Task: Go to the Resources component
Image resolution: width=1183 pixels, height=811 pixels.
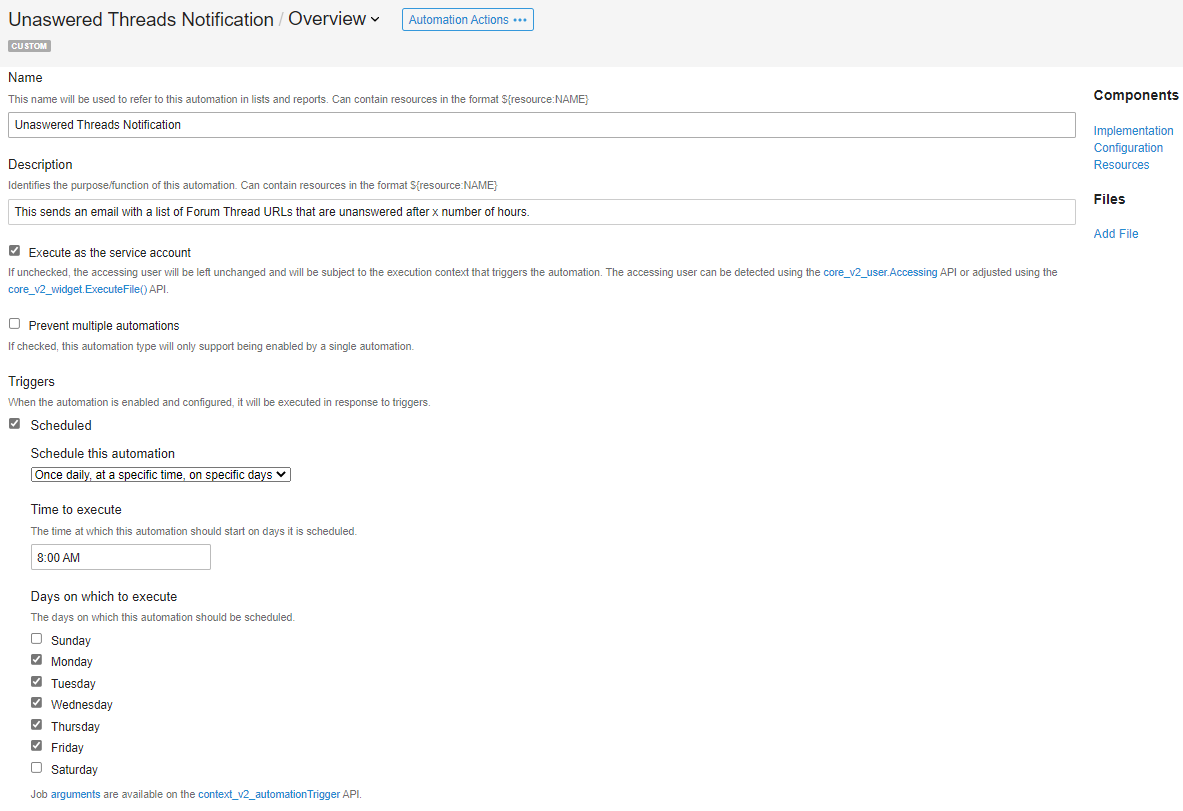Action: point(1121,165)
